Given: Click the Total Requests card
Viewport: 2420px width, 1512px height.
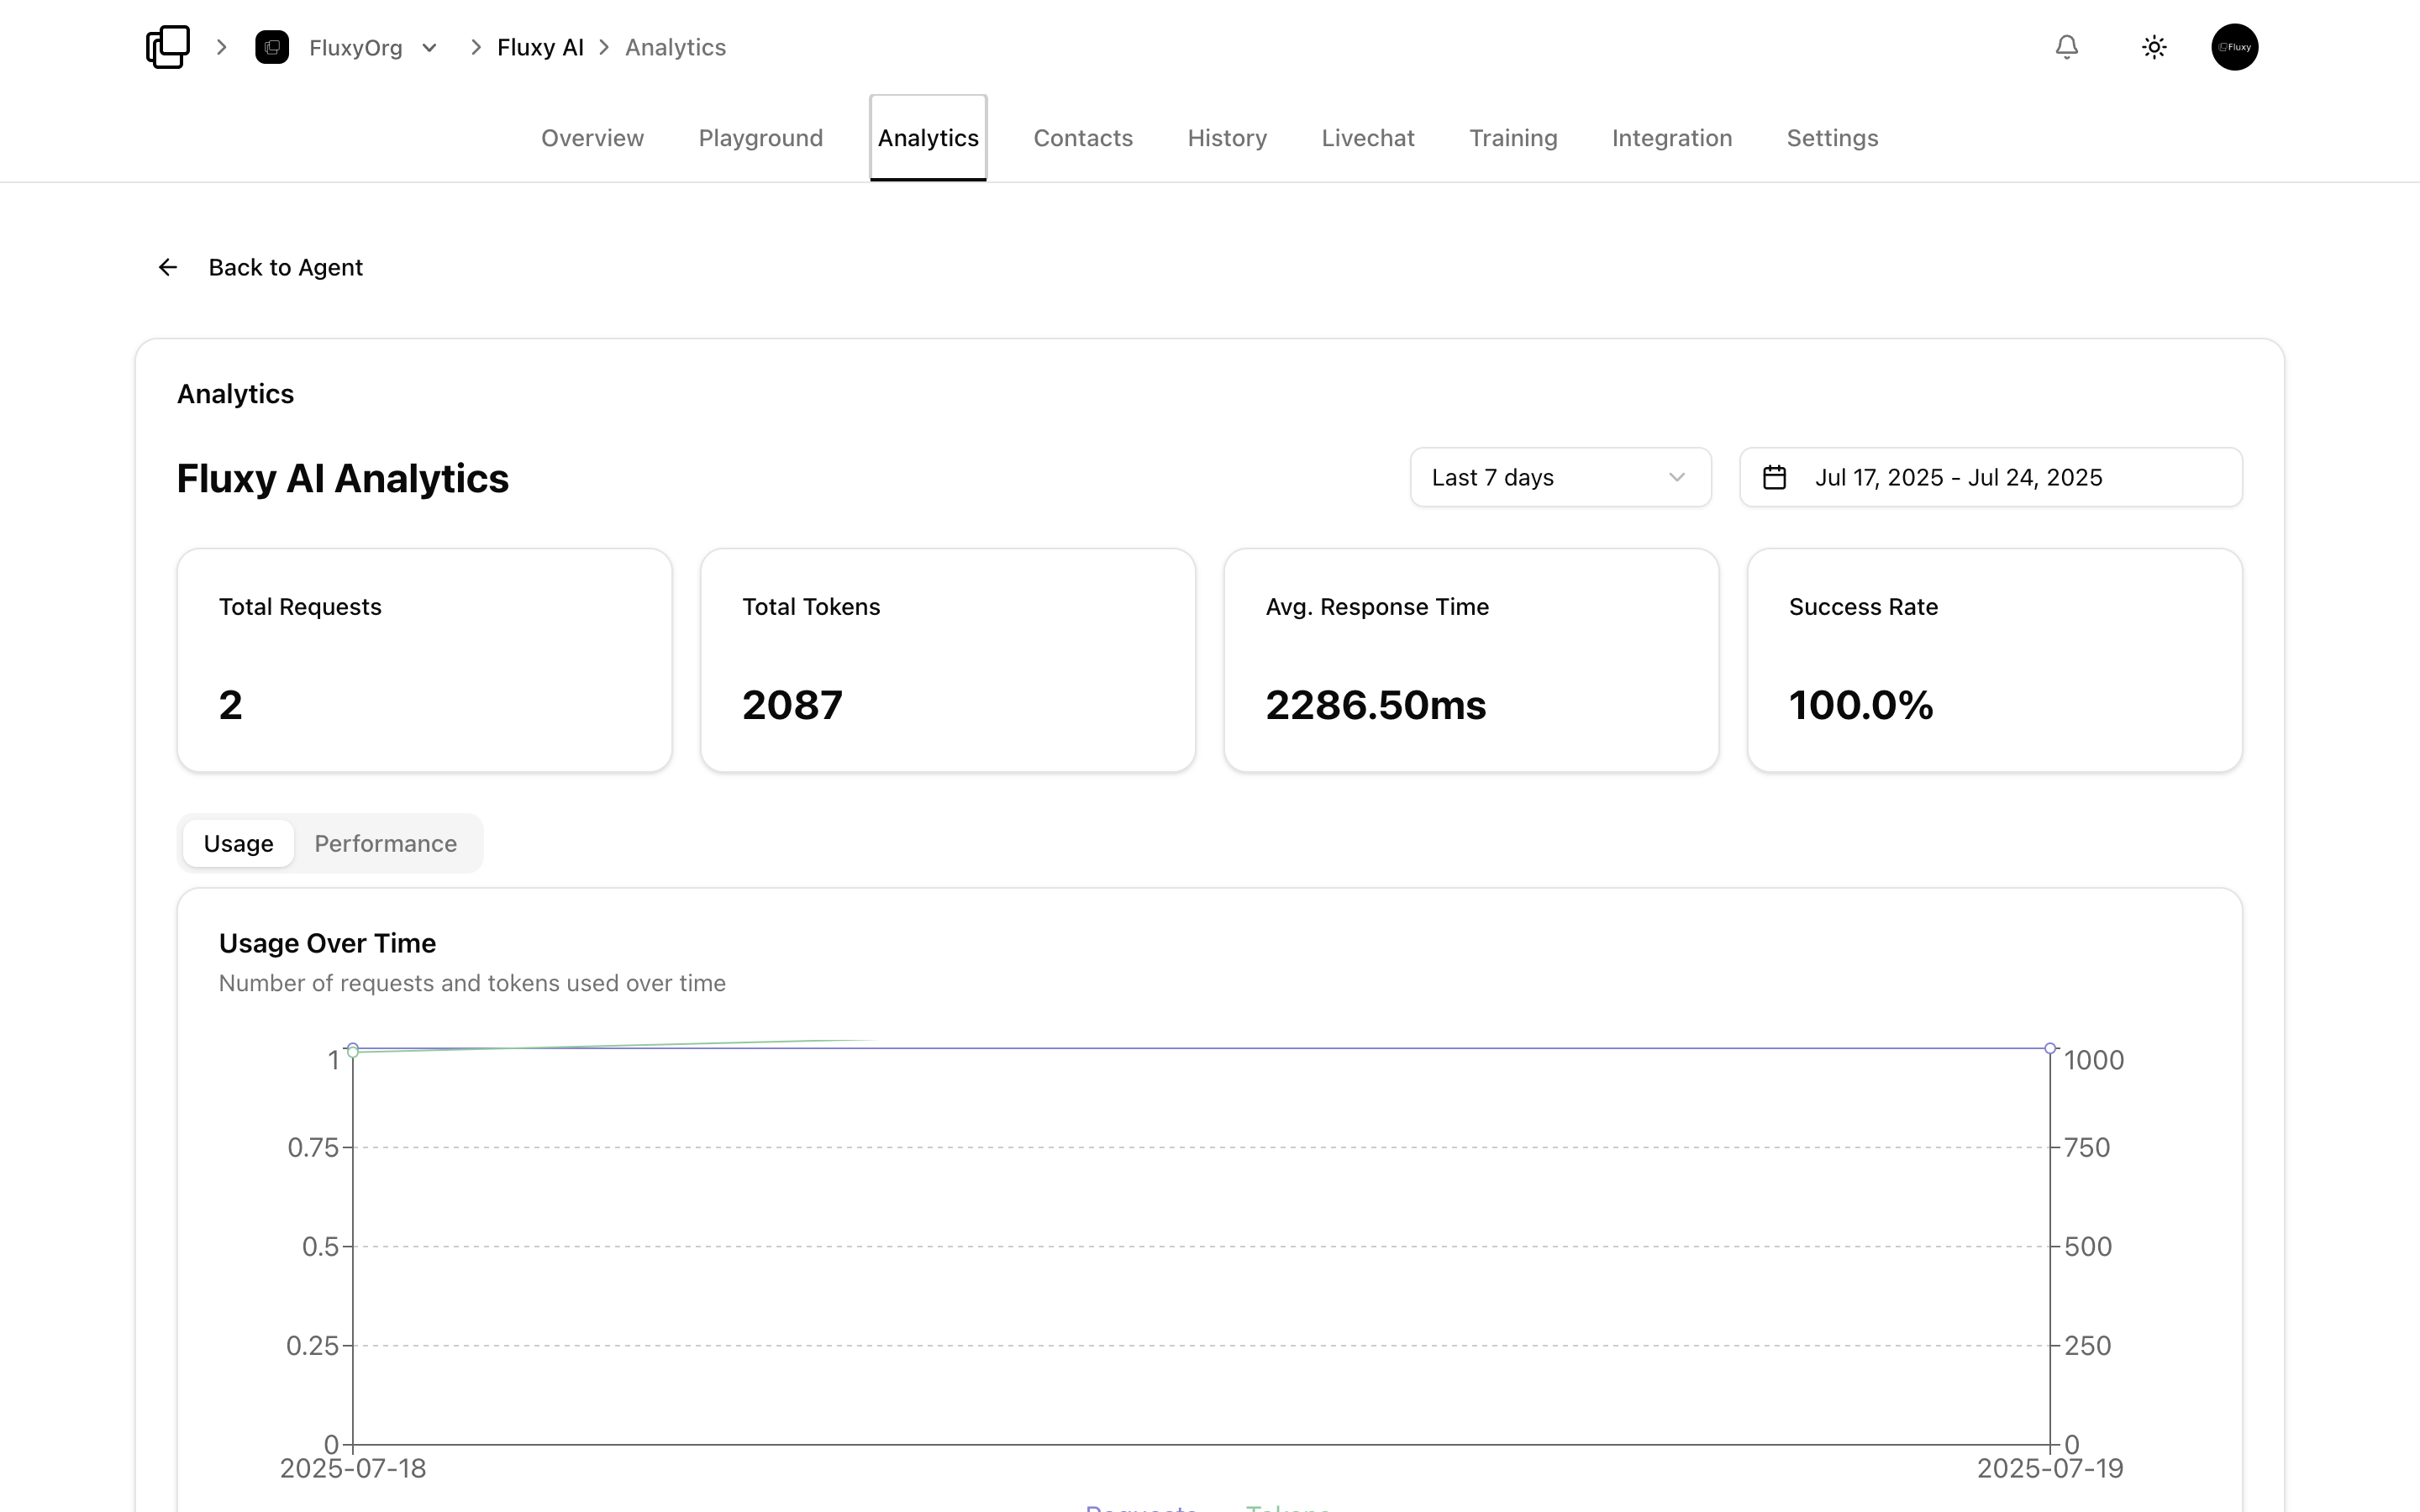Looking at the screenshot, I should click(x=424, y=660).
